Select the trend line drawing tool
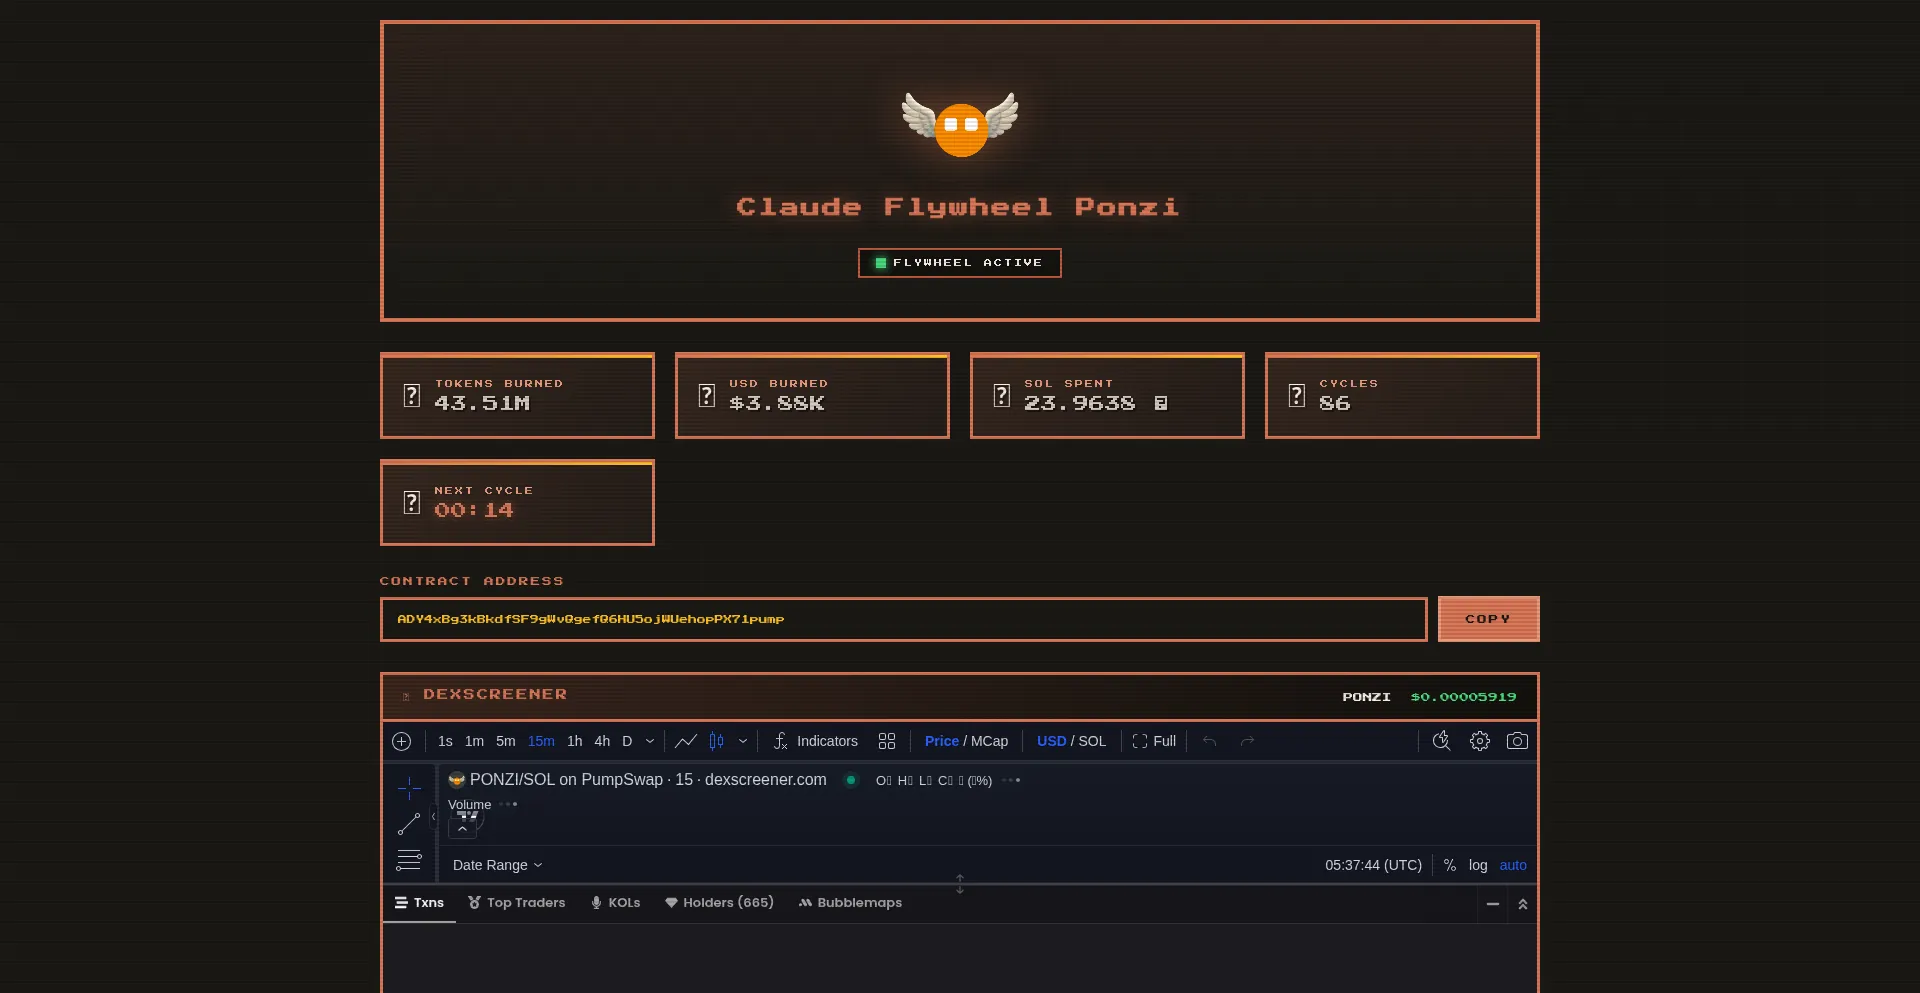The height and width of the screenshot is (993, 1920). pyautogui.click(x=409, y=824)
